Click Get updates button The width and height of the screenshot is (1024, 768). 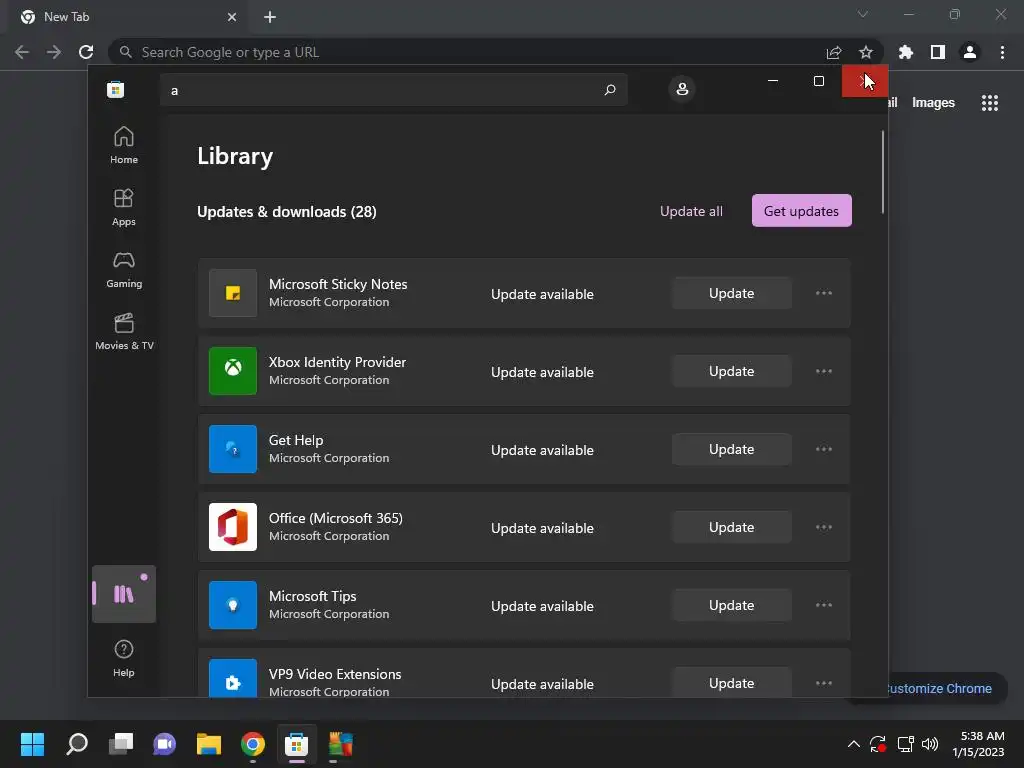[801, 211]
